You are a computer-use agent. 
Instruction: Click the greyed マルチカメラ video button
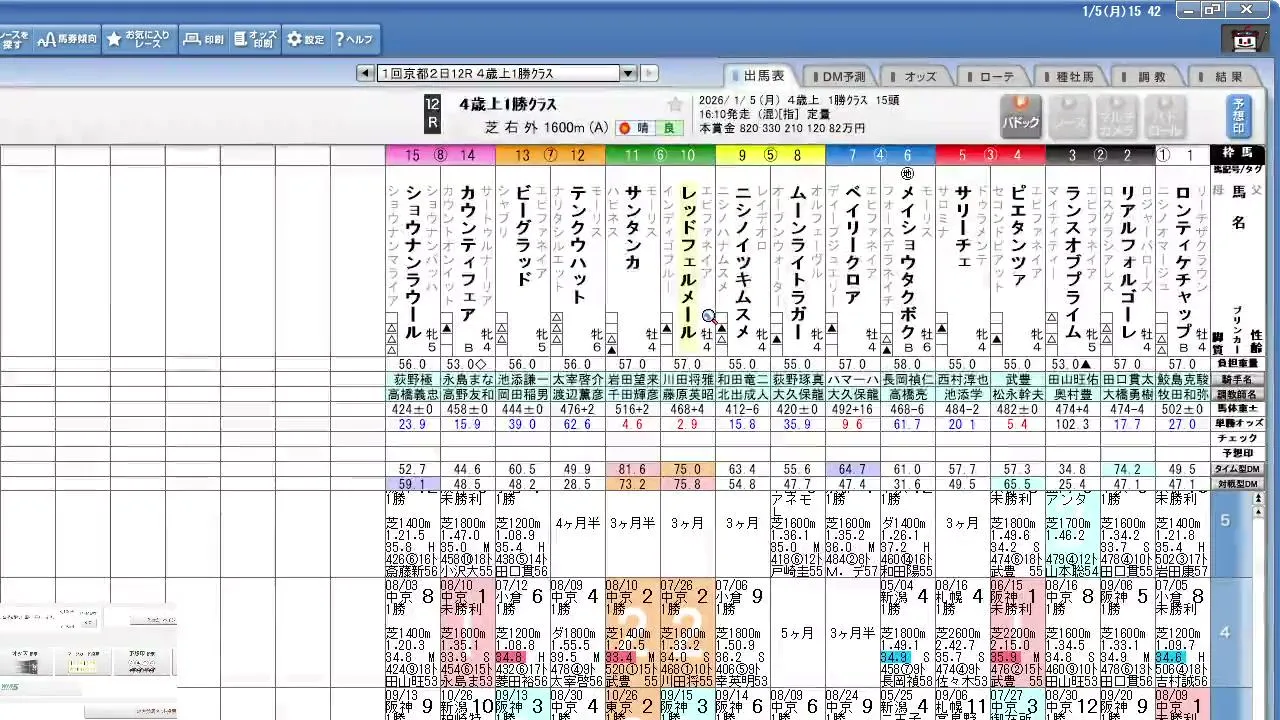1117,116
